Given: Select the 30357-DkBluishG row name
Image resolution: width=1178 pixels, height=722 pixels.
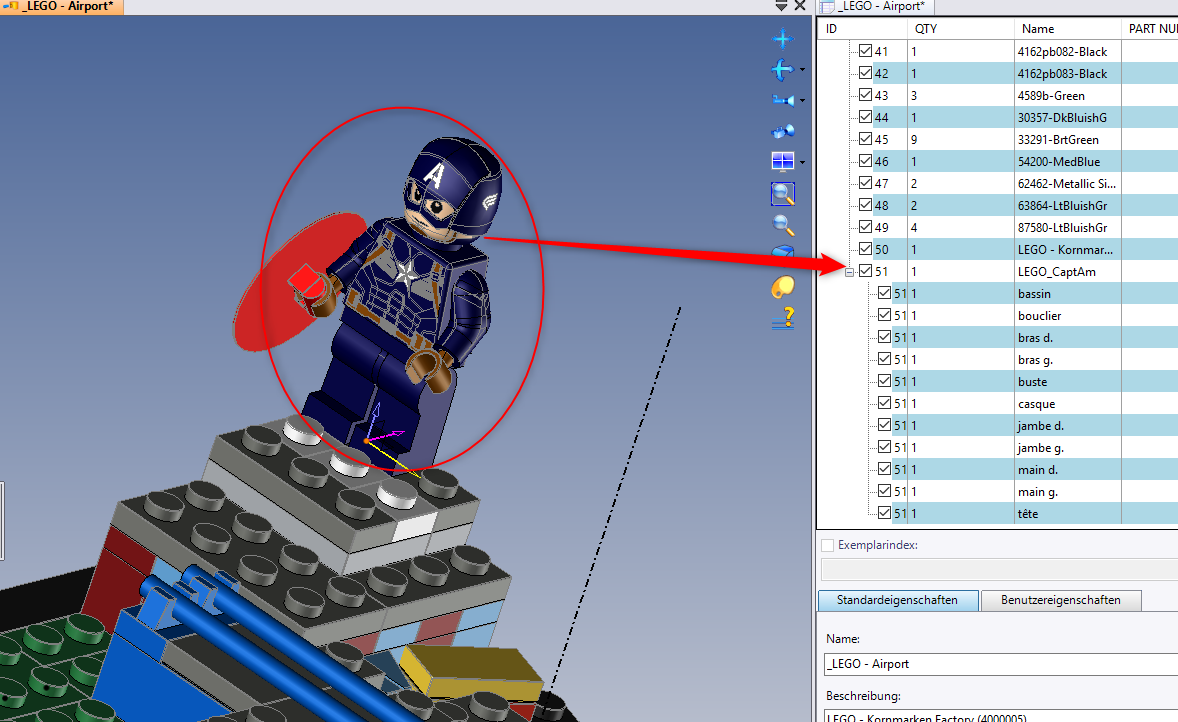Looking at the screenshot, I should (1062, 118).
